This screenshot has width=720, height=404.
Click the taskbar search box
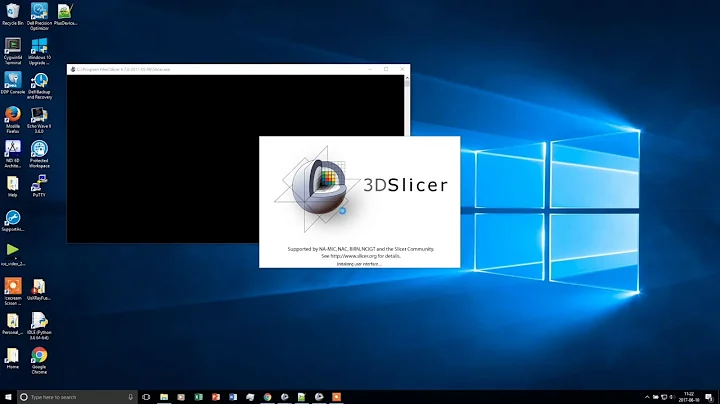click(77, 397)
